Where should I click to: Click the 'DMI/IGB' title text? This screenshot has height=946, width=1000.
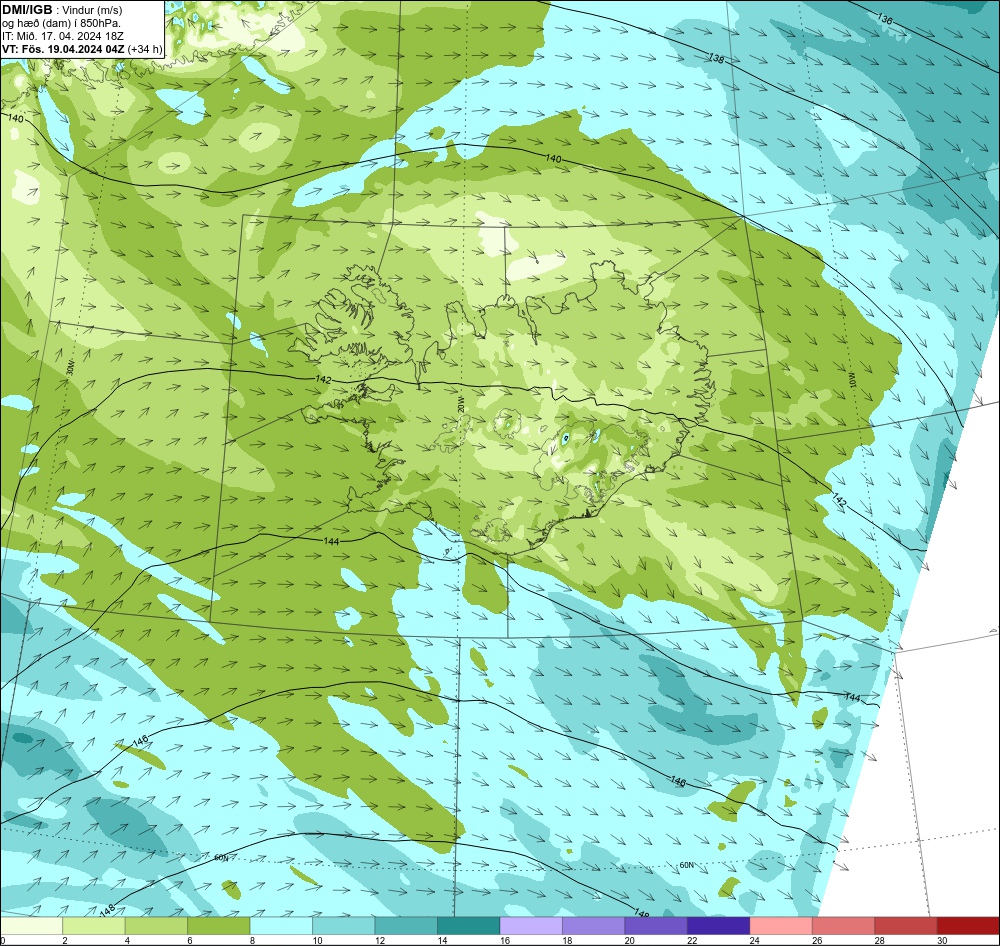pos(27,9)
